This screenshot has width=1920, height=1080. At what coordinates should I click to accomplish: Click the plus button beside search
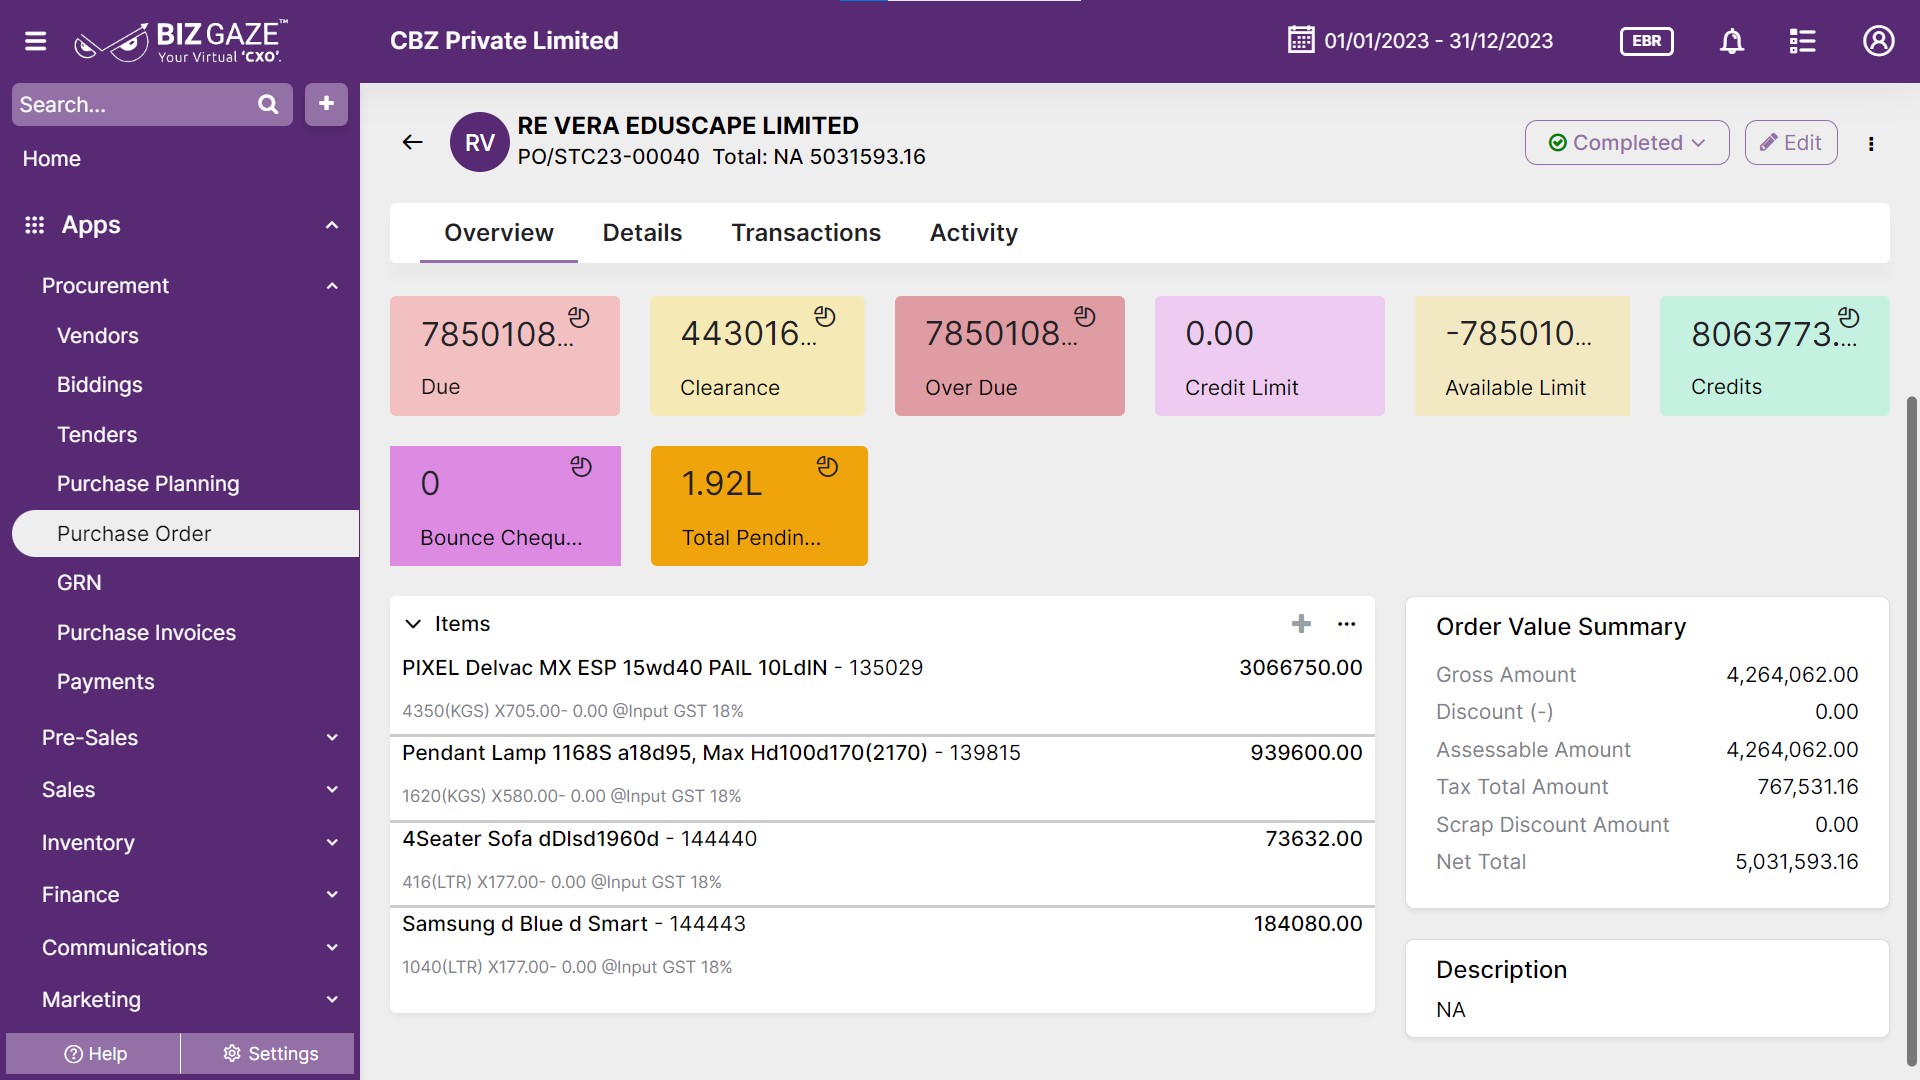326,104
